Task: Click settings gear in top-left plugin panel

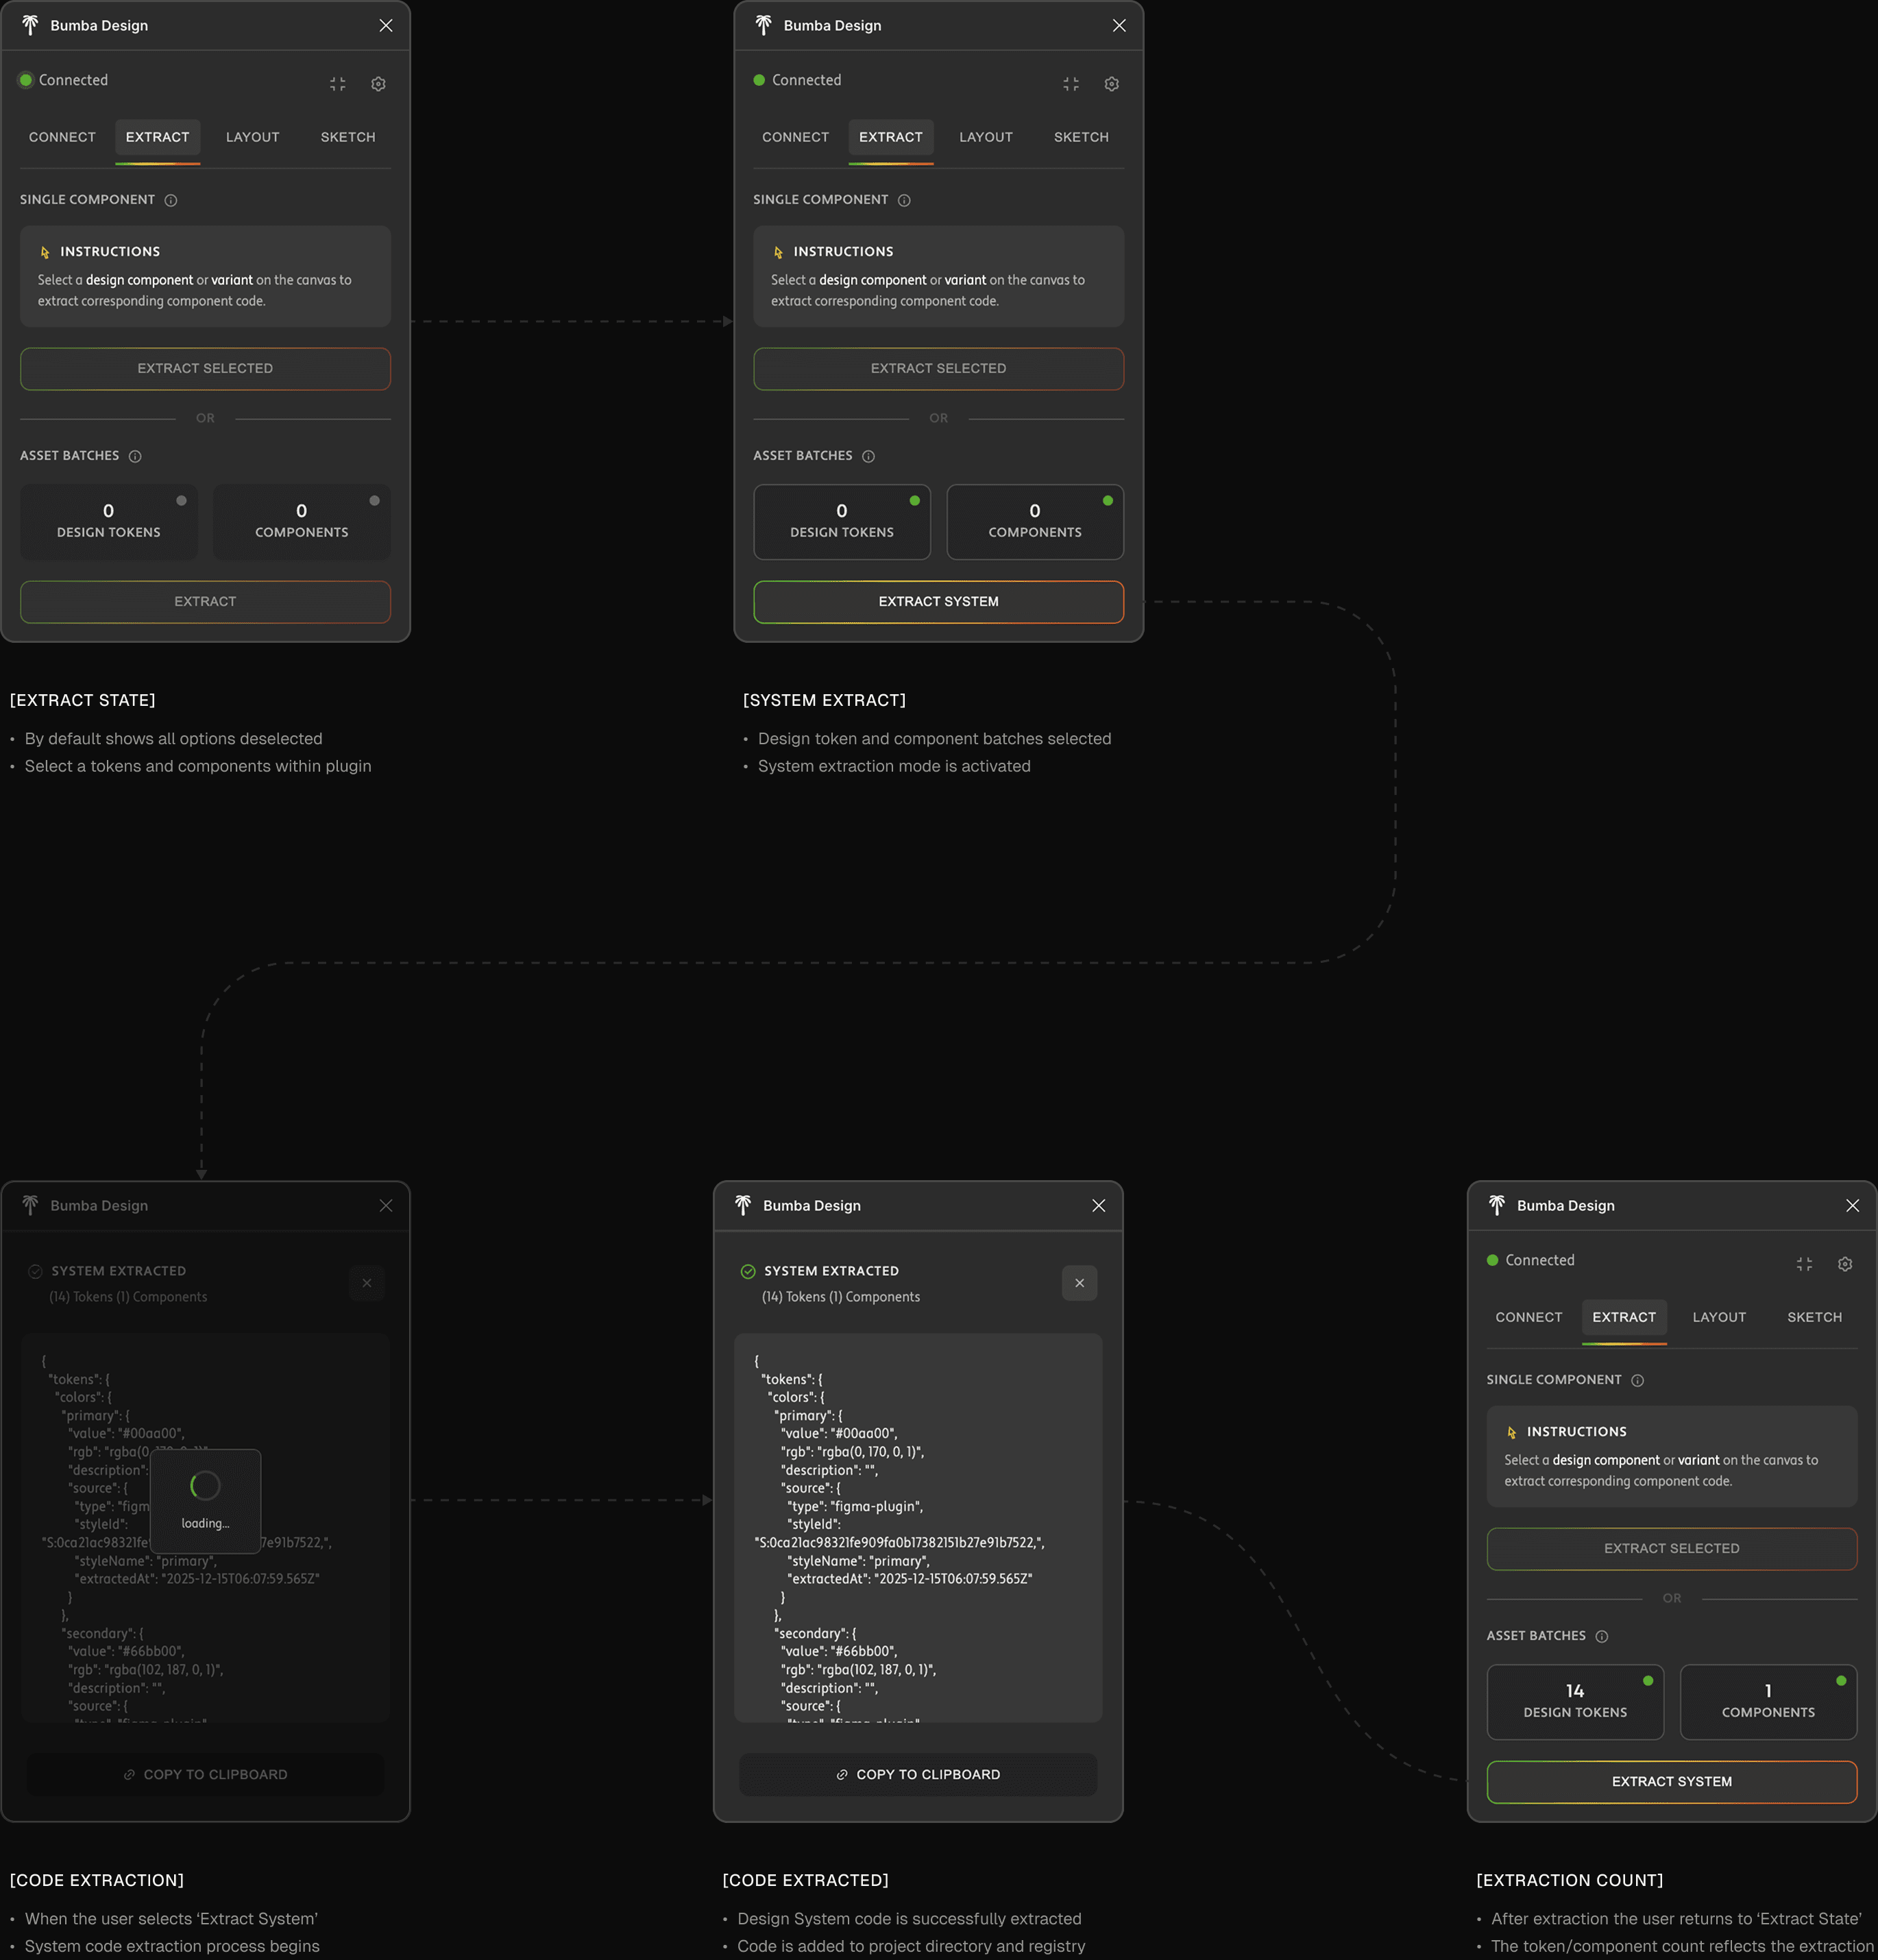Action: pos(378,84)
